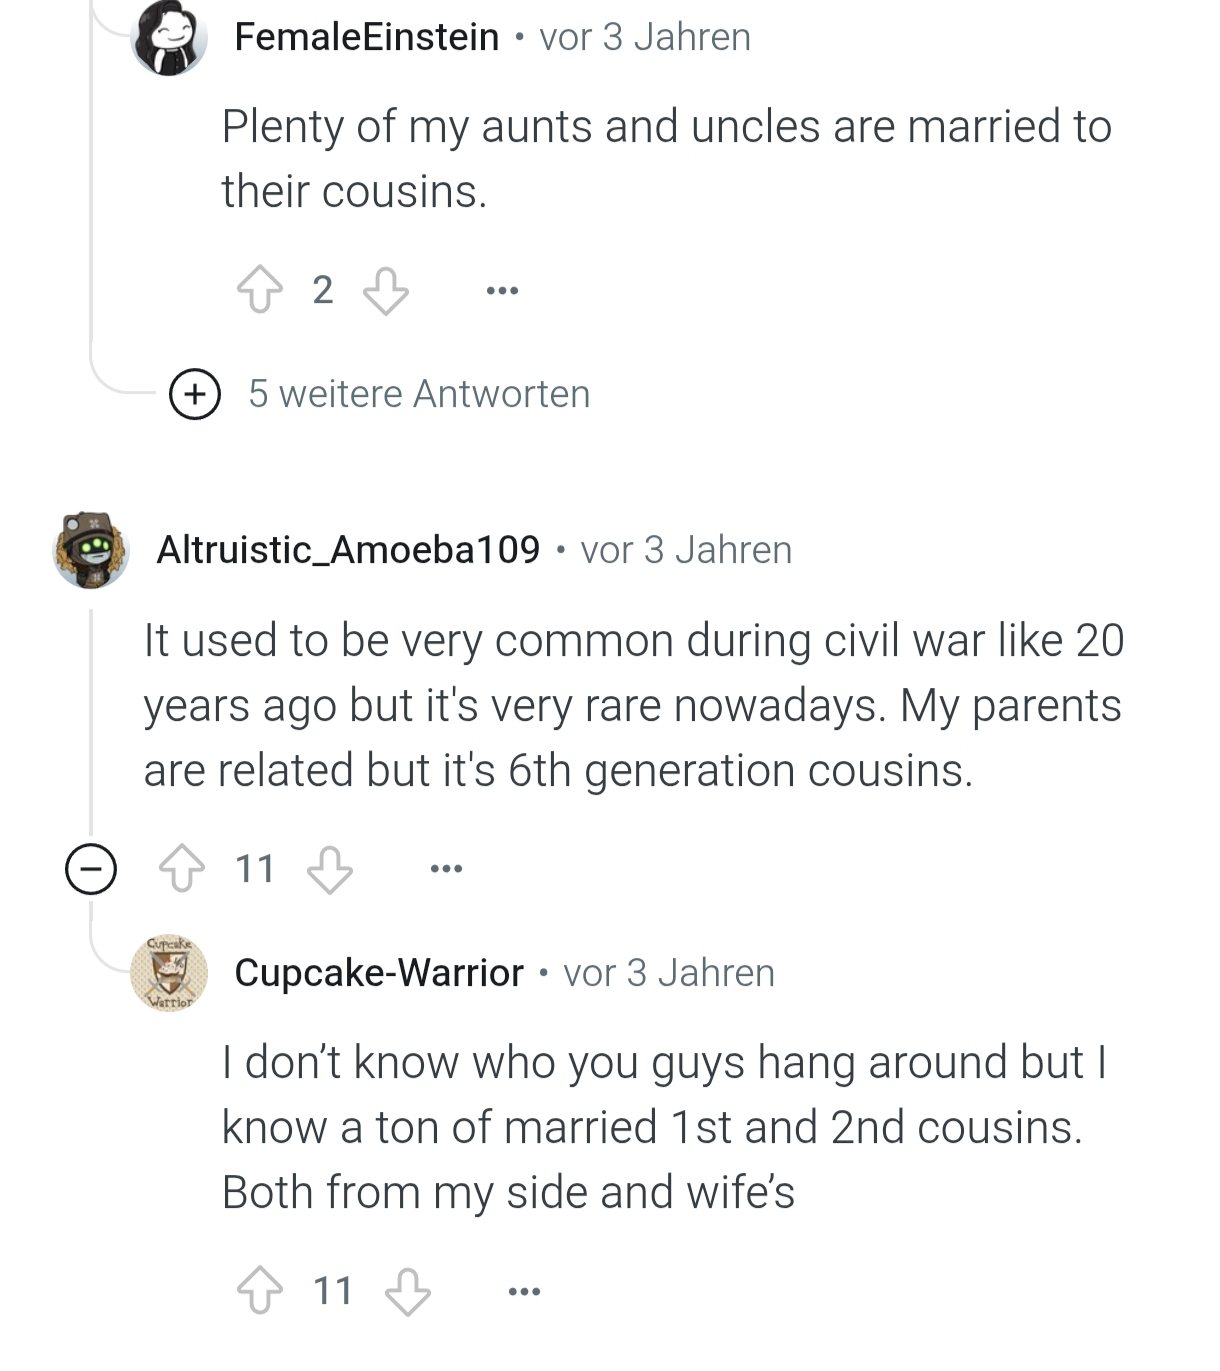
Task: Upvote Cupcake-Warrior's comment
Action: click(x=259, y=1290)
